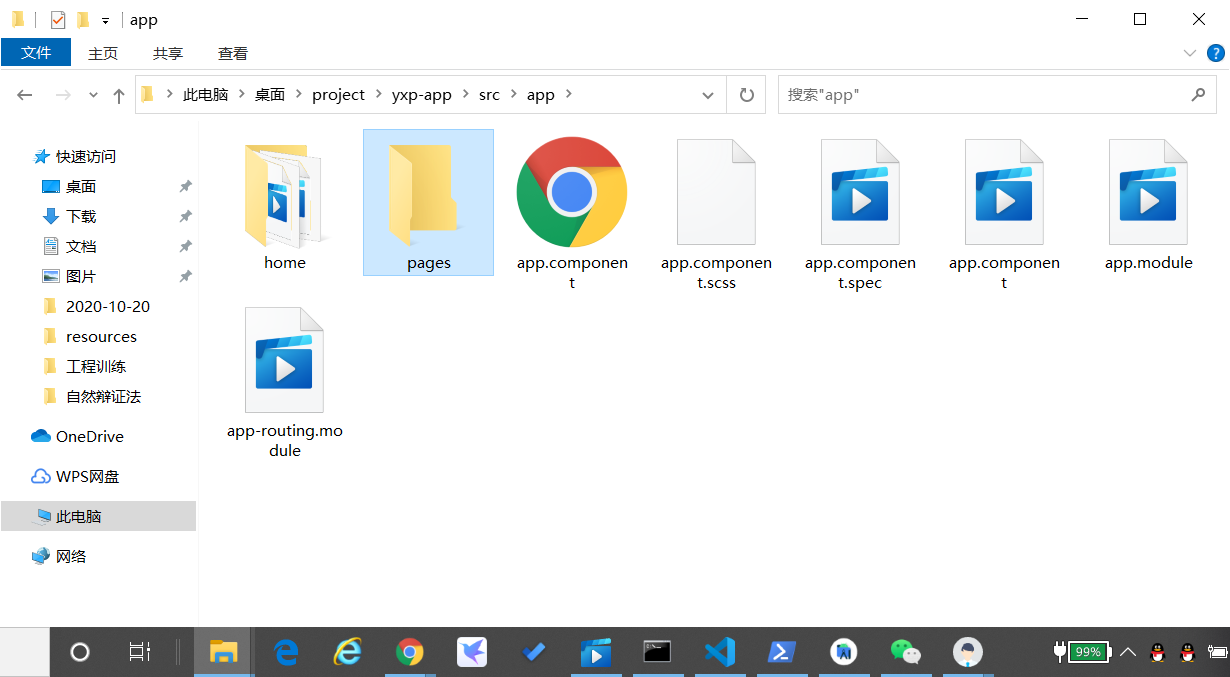The height and width of the screenshot is (677, 1230).
Task: Click the Forward navigation arrow
Action: 62,95
